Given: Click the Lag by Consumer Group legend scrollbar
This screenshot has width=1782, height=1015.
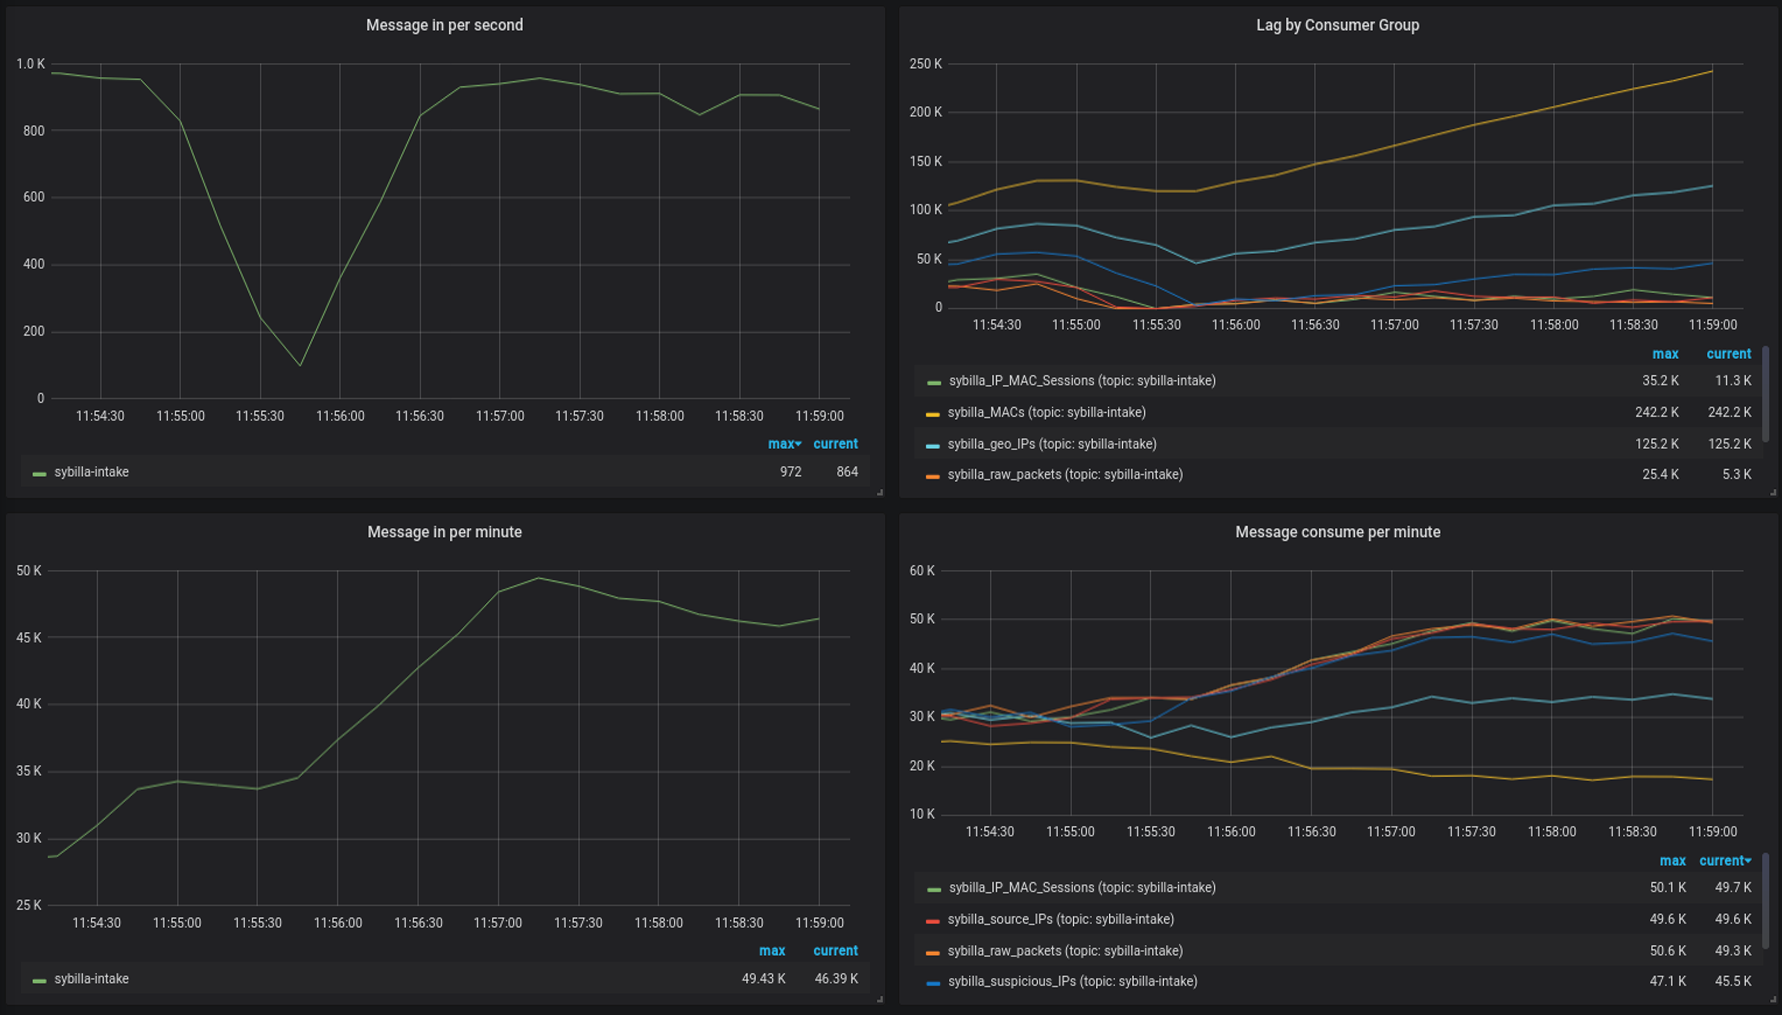Looking at the screenshot, I should [x=1765, y=394].
